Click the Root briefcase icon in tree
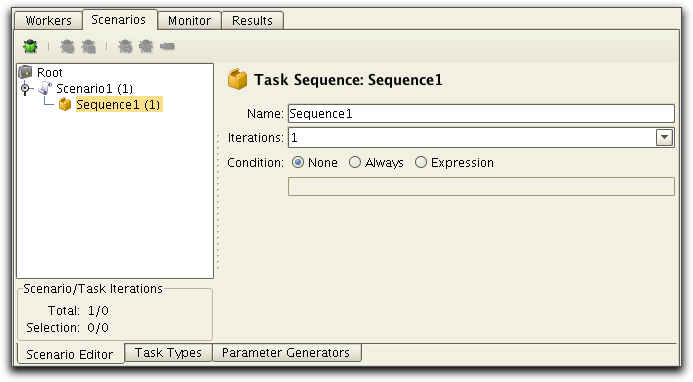The width and height of the screenshot is (693, 382). click(26, 72)
